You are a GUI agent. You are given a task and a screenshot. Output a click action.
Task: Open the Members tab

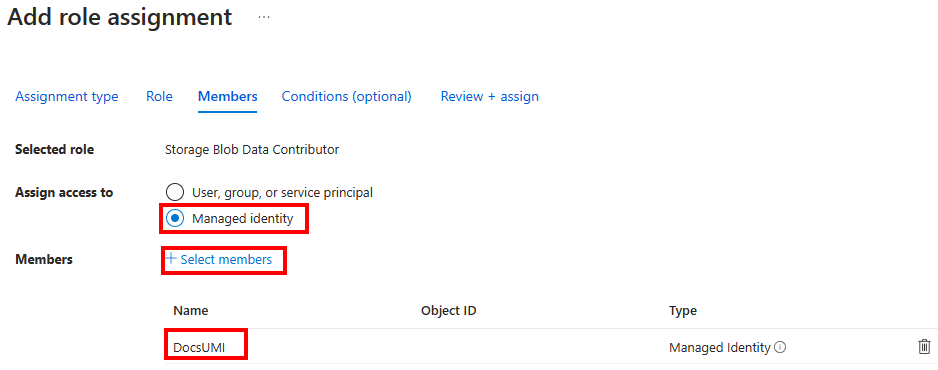click(x=227, y=96)
